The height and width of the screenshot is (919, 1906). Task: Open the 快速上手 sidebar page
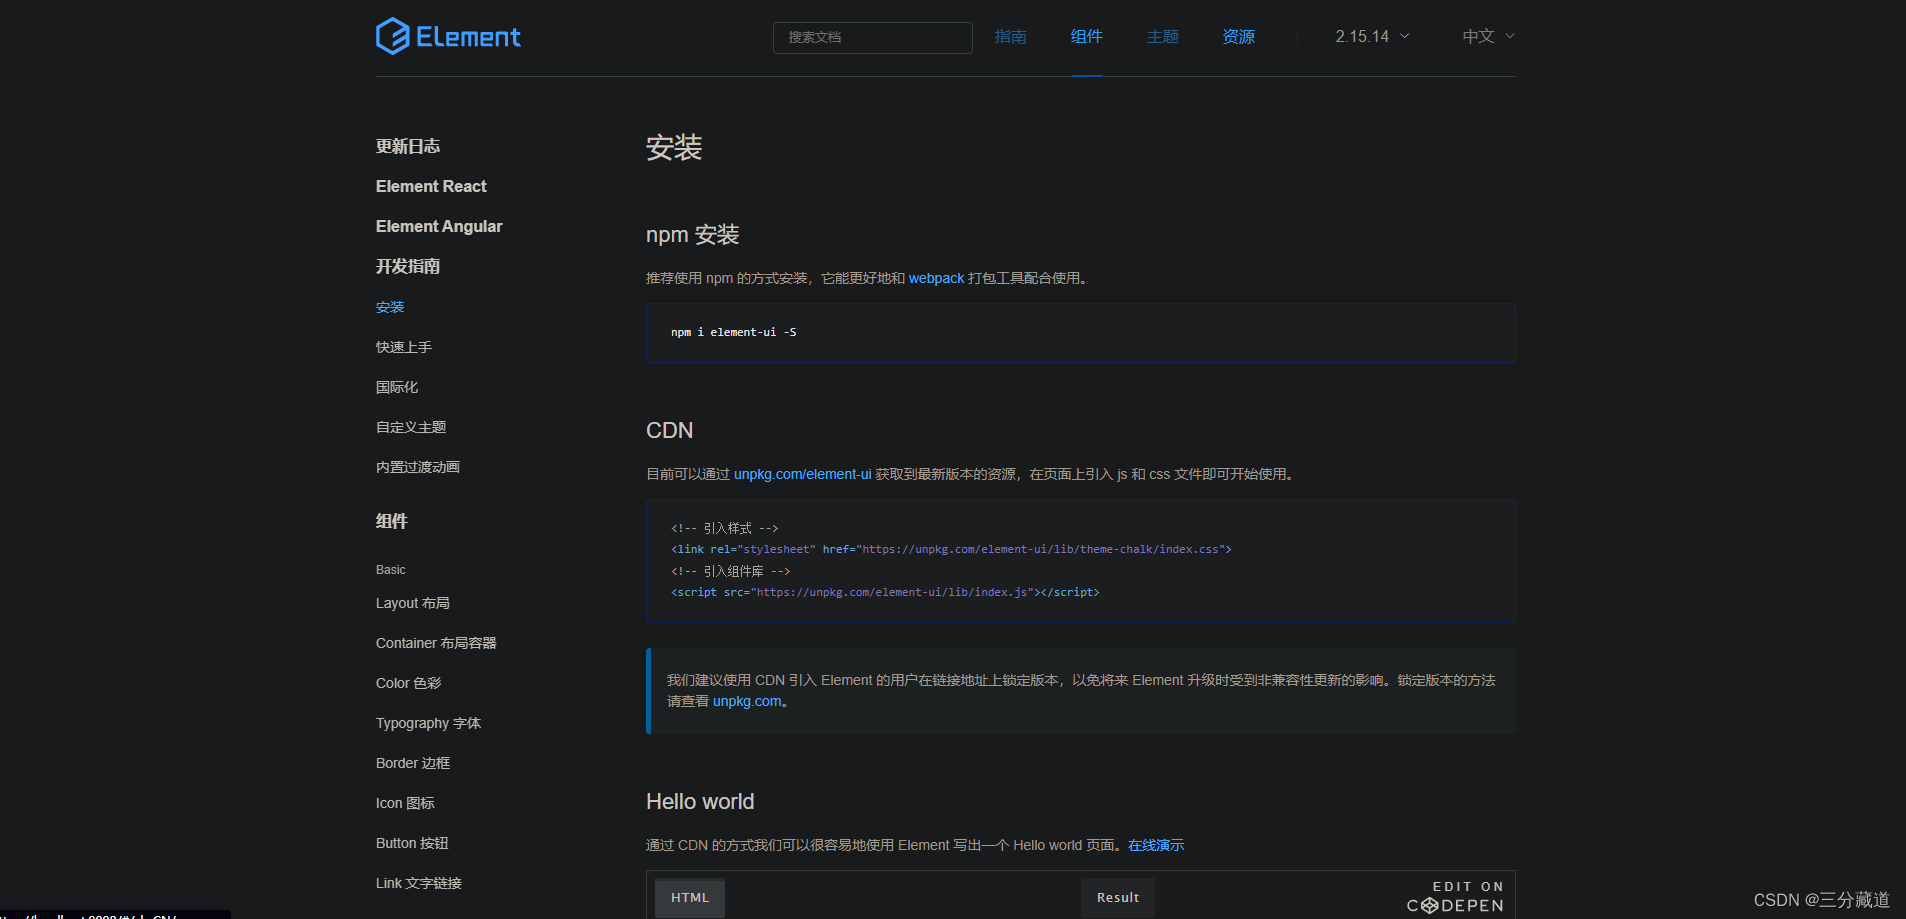click(x=403, y=347)
